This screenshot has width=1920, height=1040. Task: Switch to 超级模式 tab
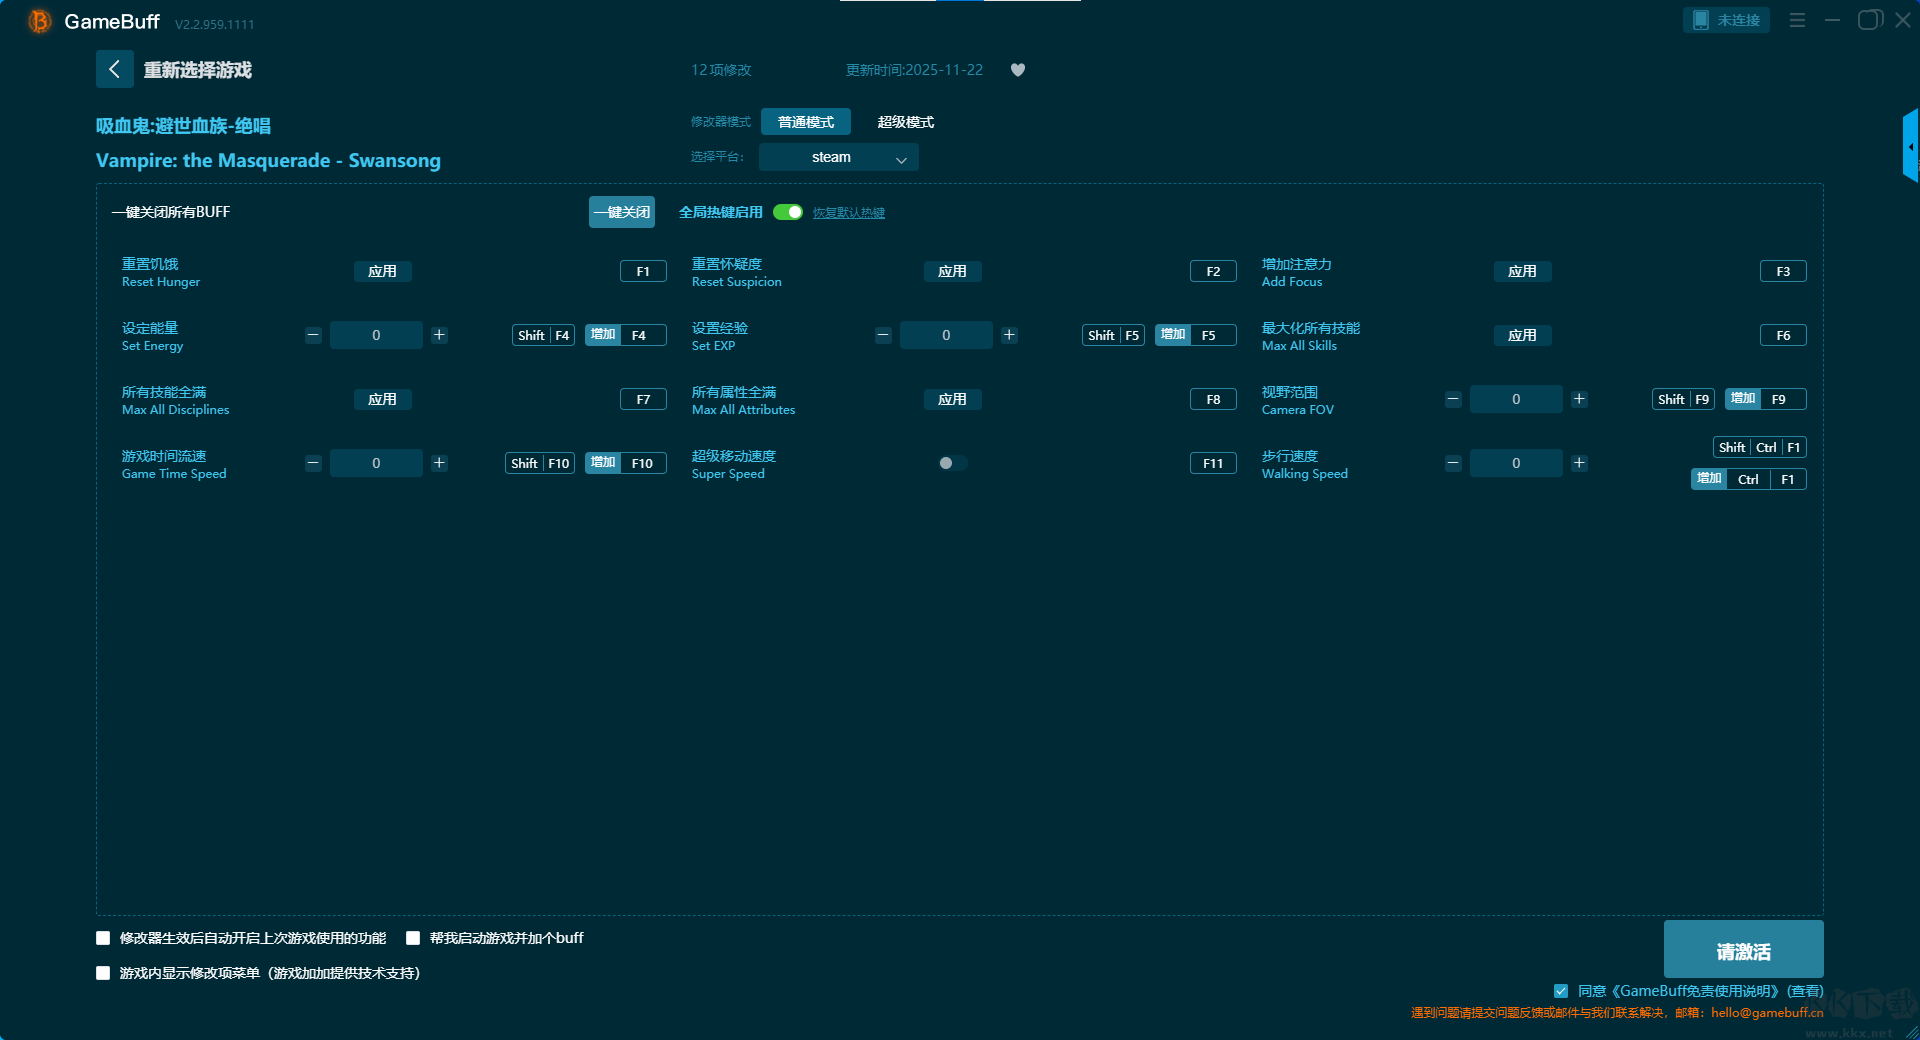[905, 122]
